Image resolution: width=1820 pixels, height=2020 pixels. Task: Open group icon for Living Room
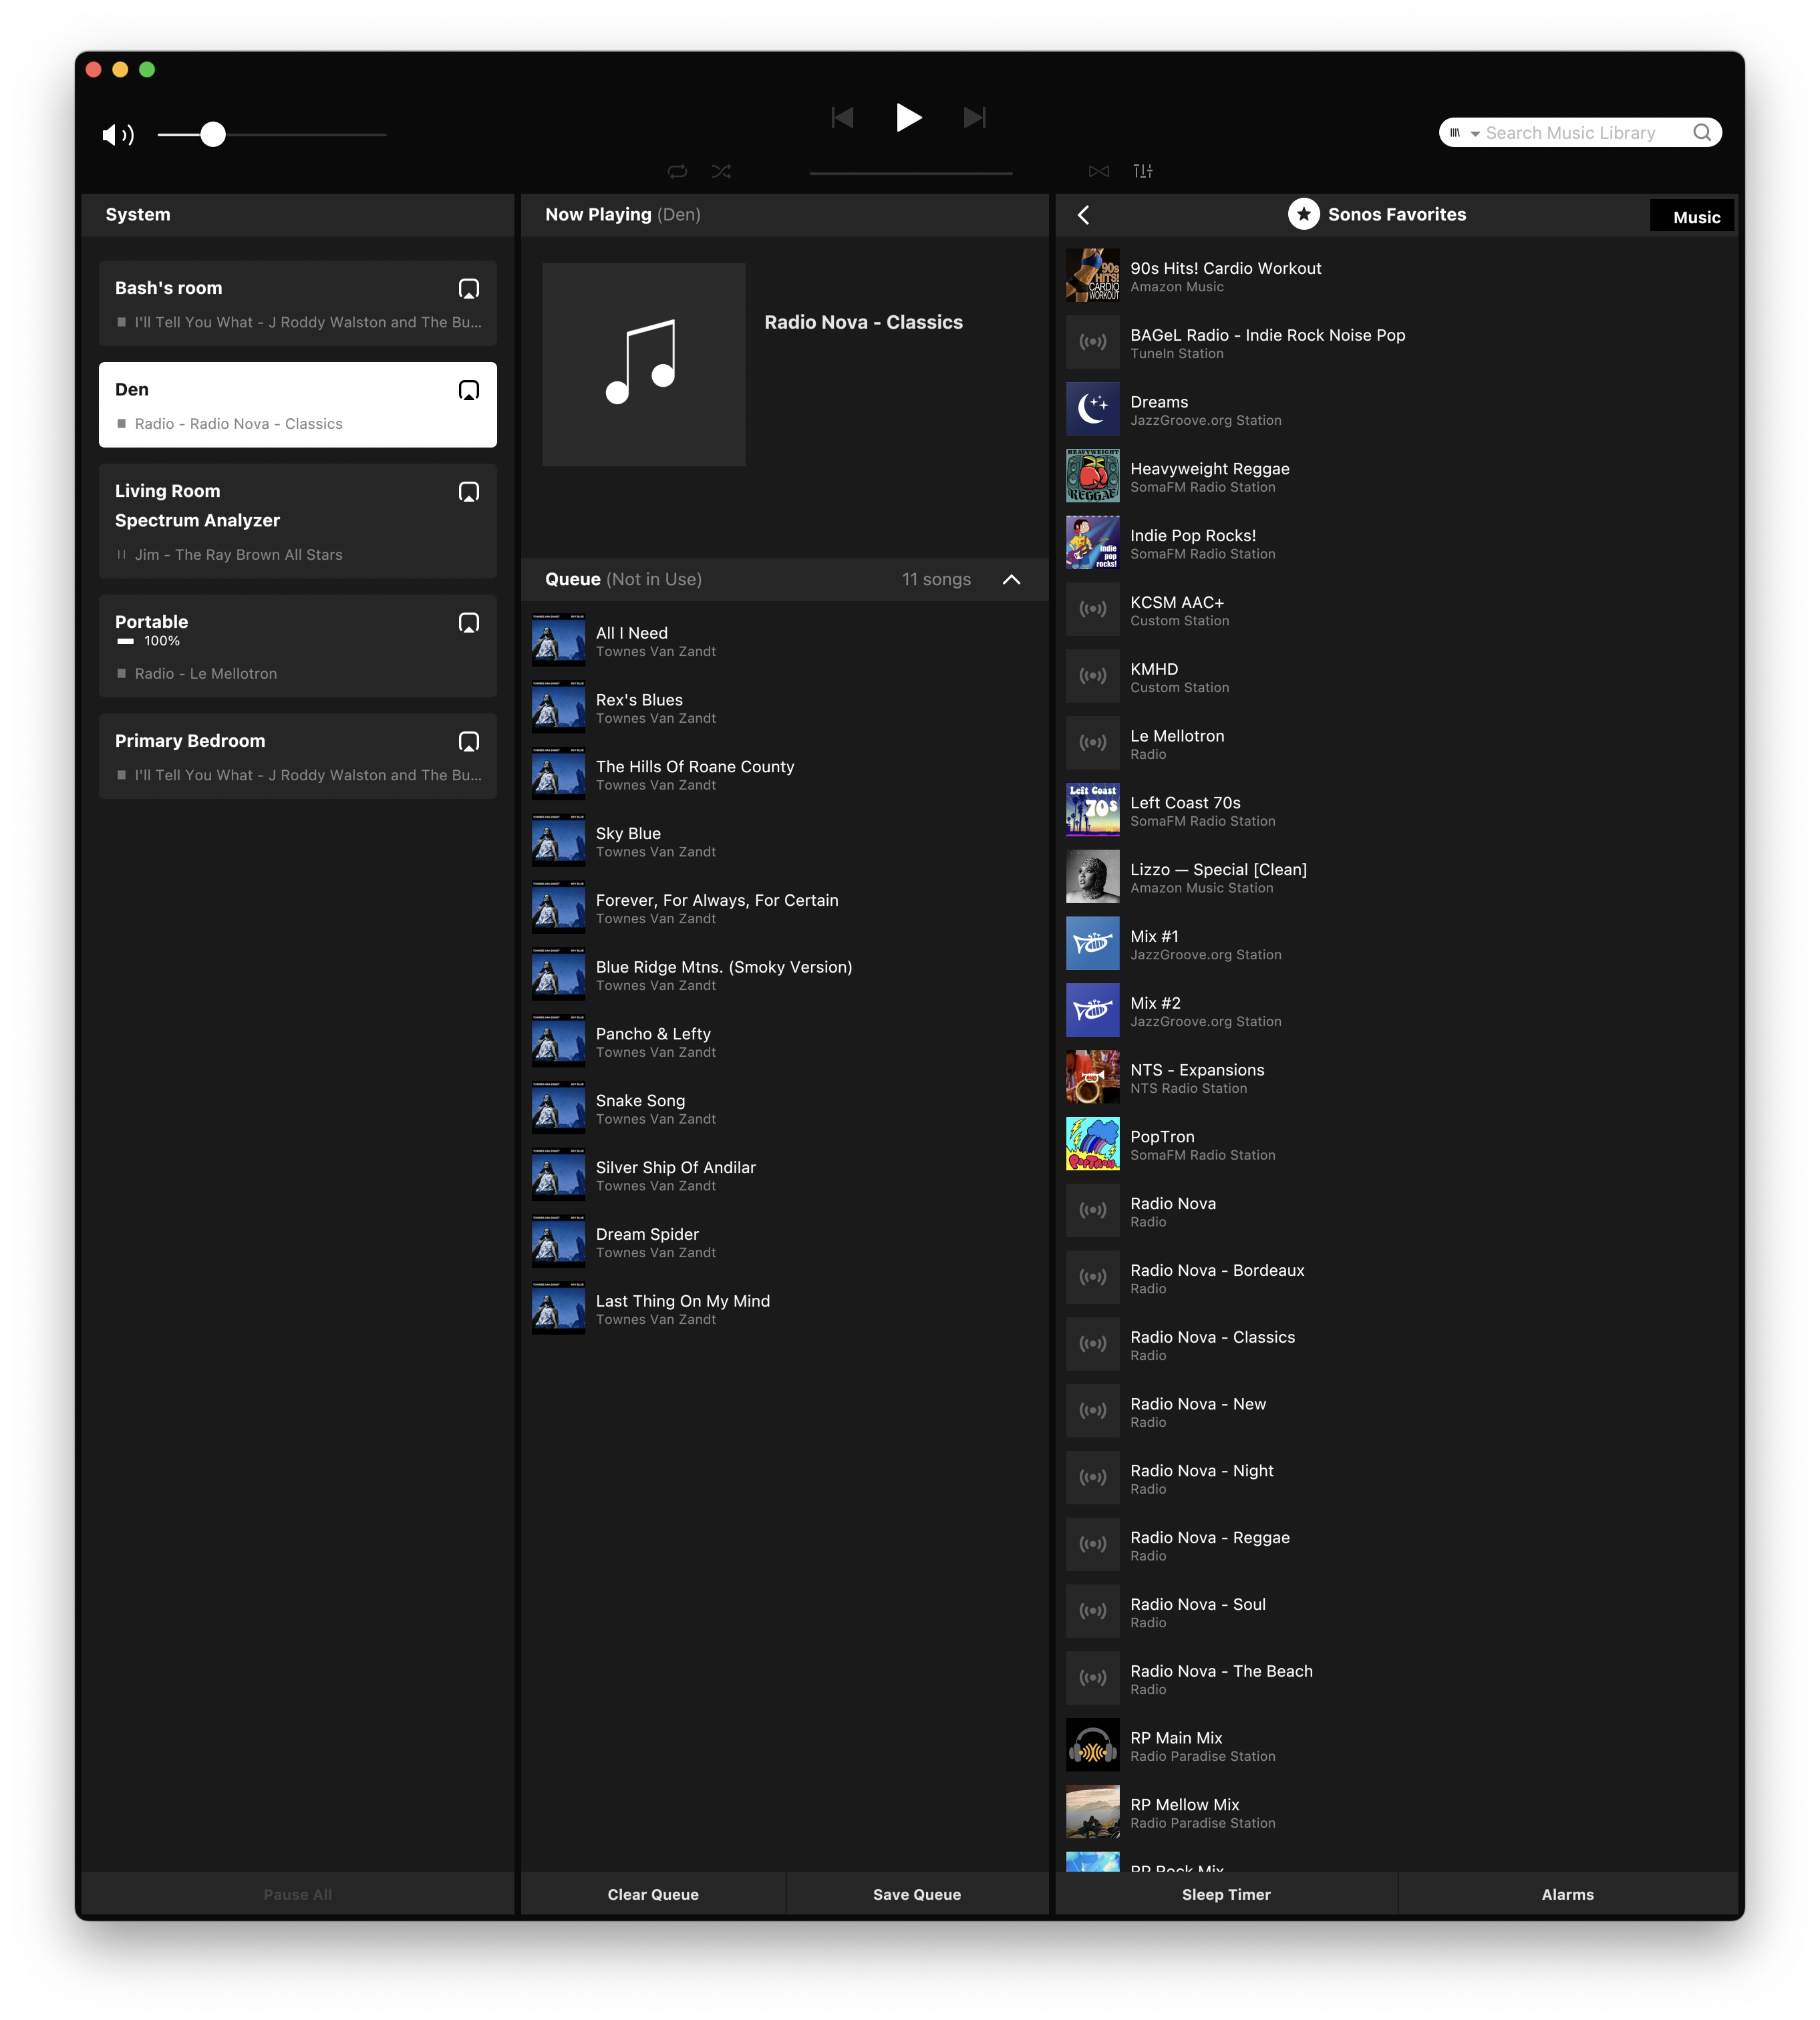click(x=468, y=492)
